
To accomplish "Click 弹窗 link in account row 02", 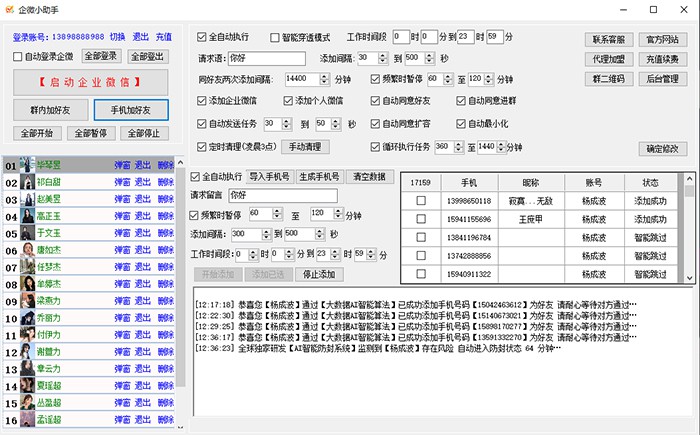I will click(122, 182).
